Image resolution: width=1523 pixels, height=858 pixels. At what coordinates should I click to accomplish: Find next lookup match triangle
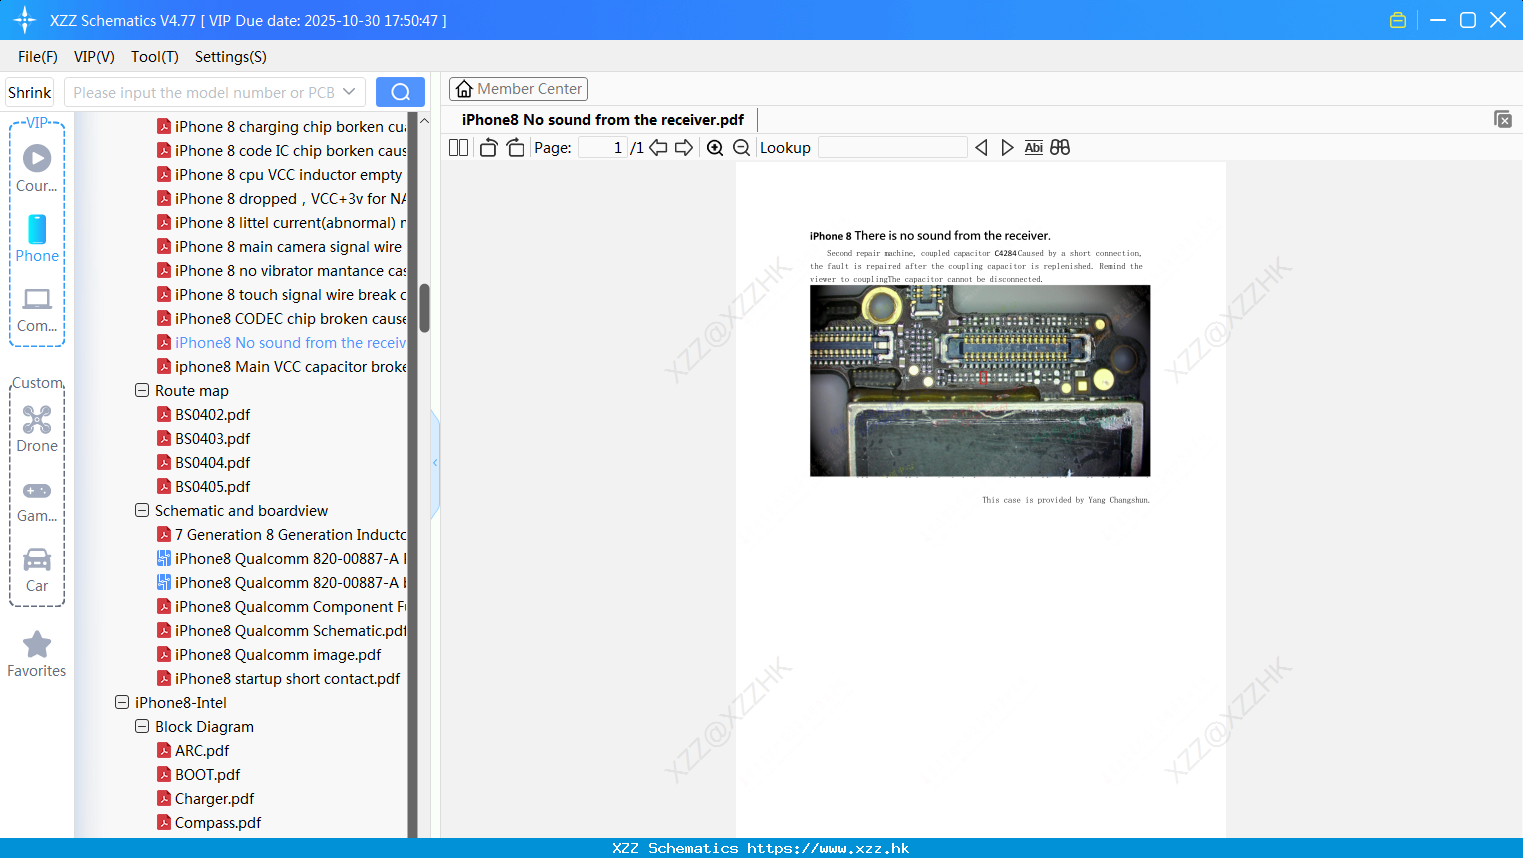(1007, 147)
